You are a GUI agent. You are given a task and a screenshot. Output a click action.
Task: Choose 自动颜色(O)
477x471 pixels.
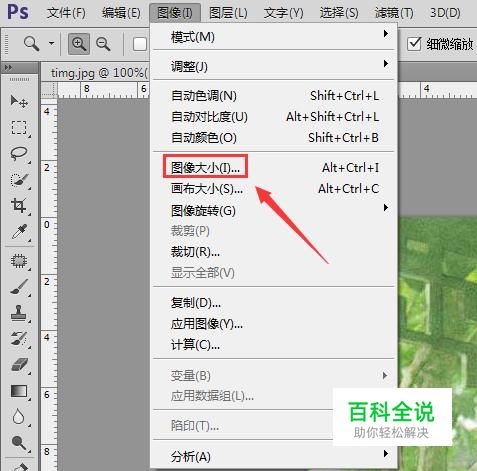(274, 138)
